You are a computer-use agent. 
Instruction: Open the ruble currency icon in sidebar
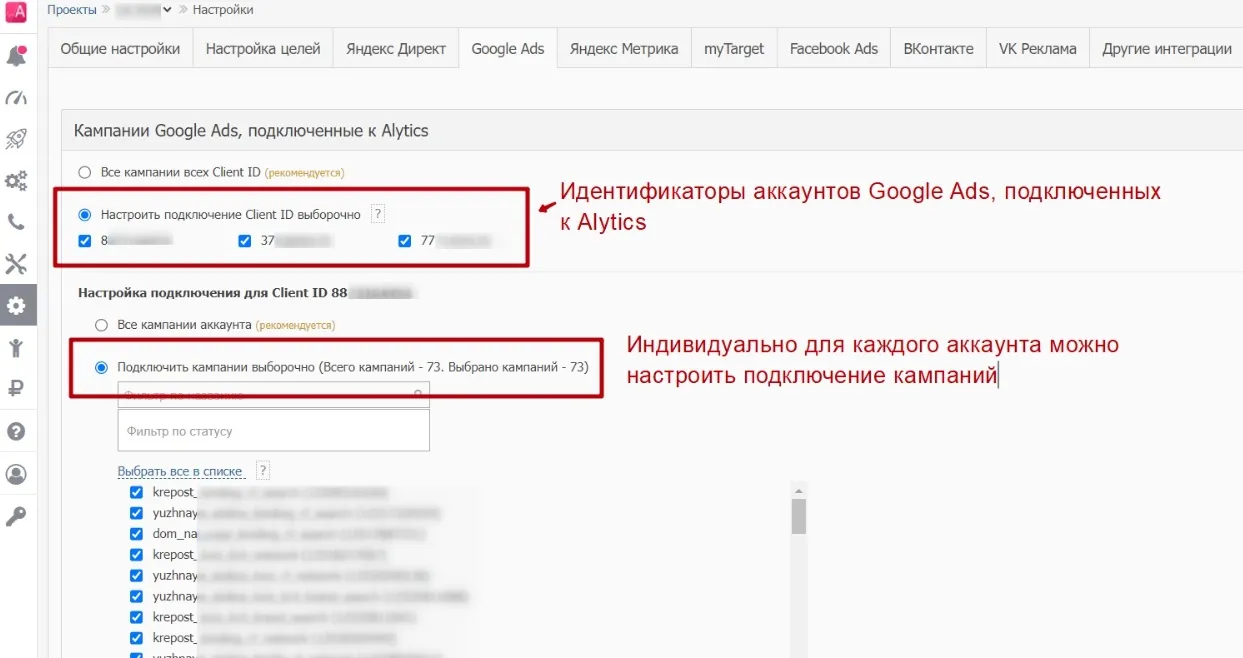pos(16,390)
